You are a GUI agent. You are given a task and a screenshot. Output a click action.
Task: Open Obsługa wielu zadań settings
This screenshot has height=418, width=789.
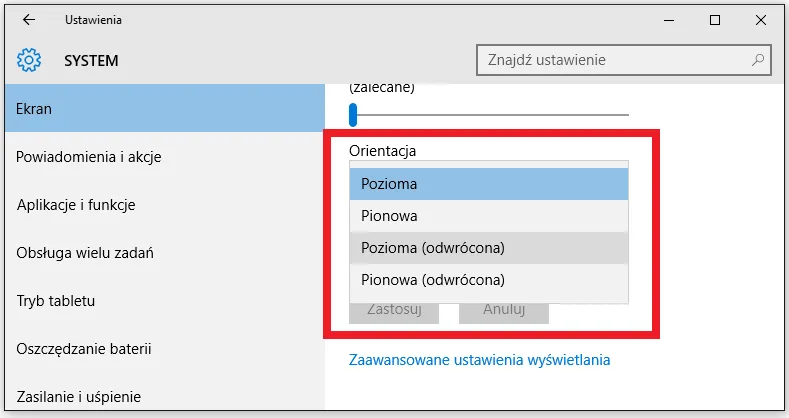point(85,253)
